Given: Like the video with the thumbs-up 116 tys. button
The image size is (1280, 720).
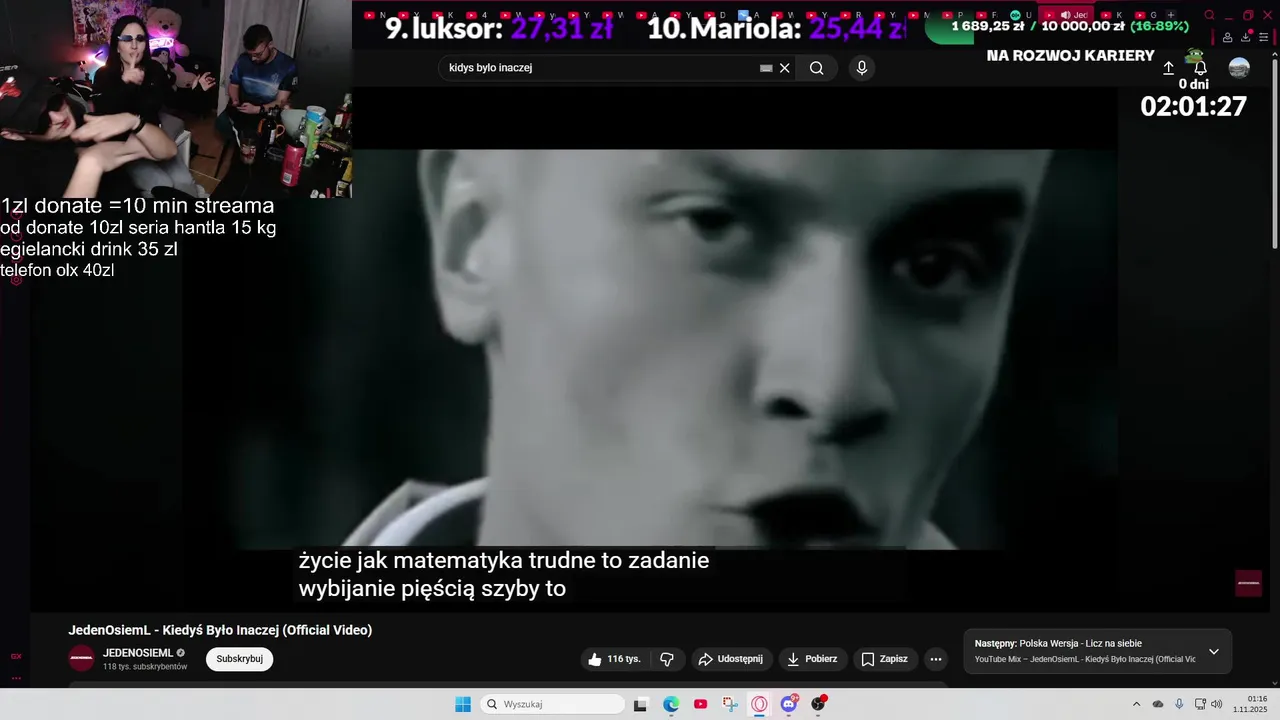Looking at the screenshot, I should point(614,659).
